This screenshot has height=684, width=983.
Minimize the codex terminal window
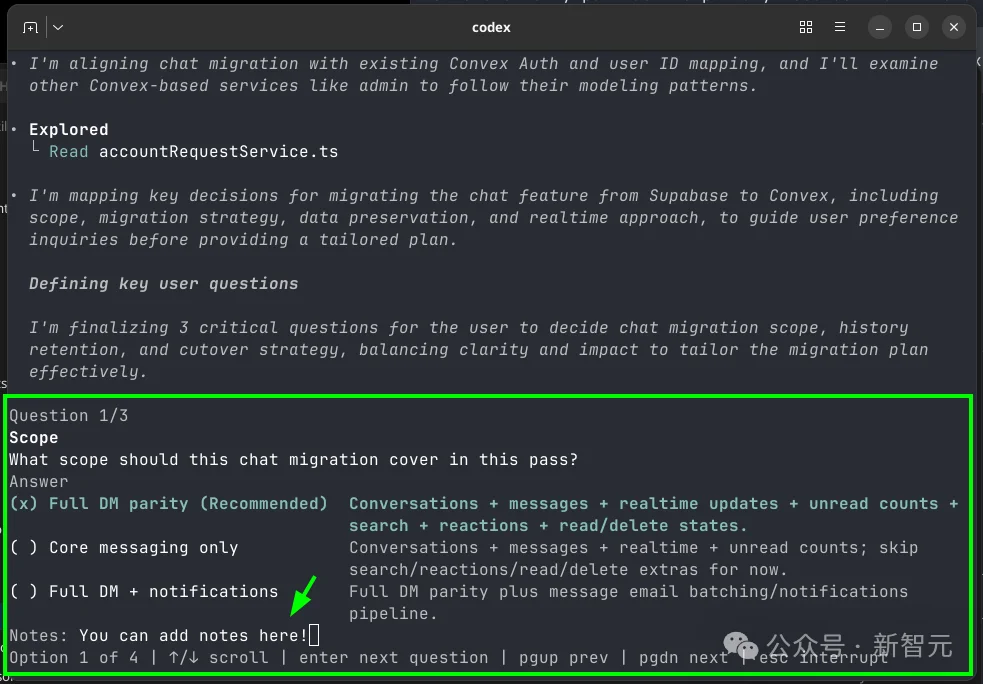coord(879,27)
